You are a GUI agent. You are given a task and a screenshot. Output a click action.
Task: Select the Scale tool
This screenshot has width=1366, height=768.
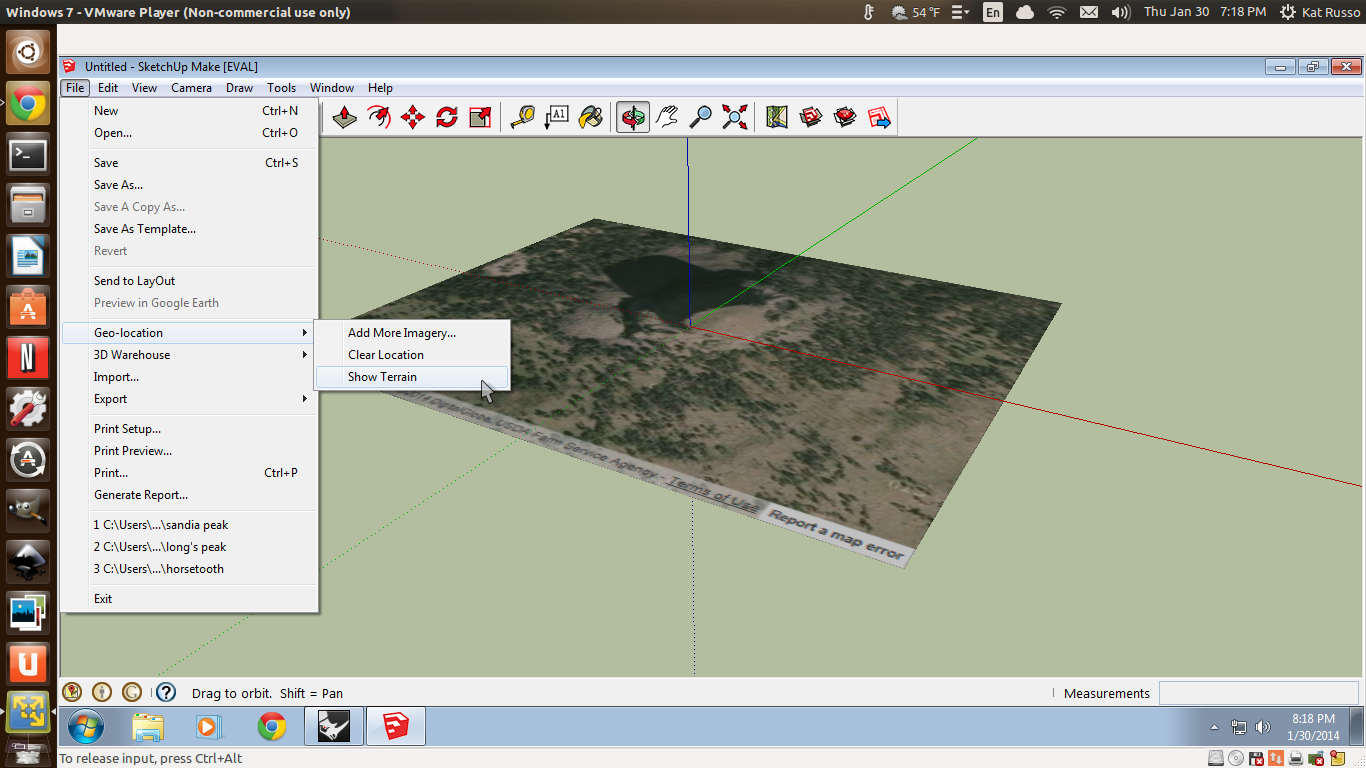[481, 117]
